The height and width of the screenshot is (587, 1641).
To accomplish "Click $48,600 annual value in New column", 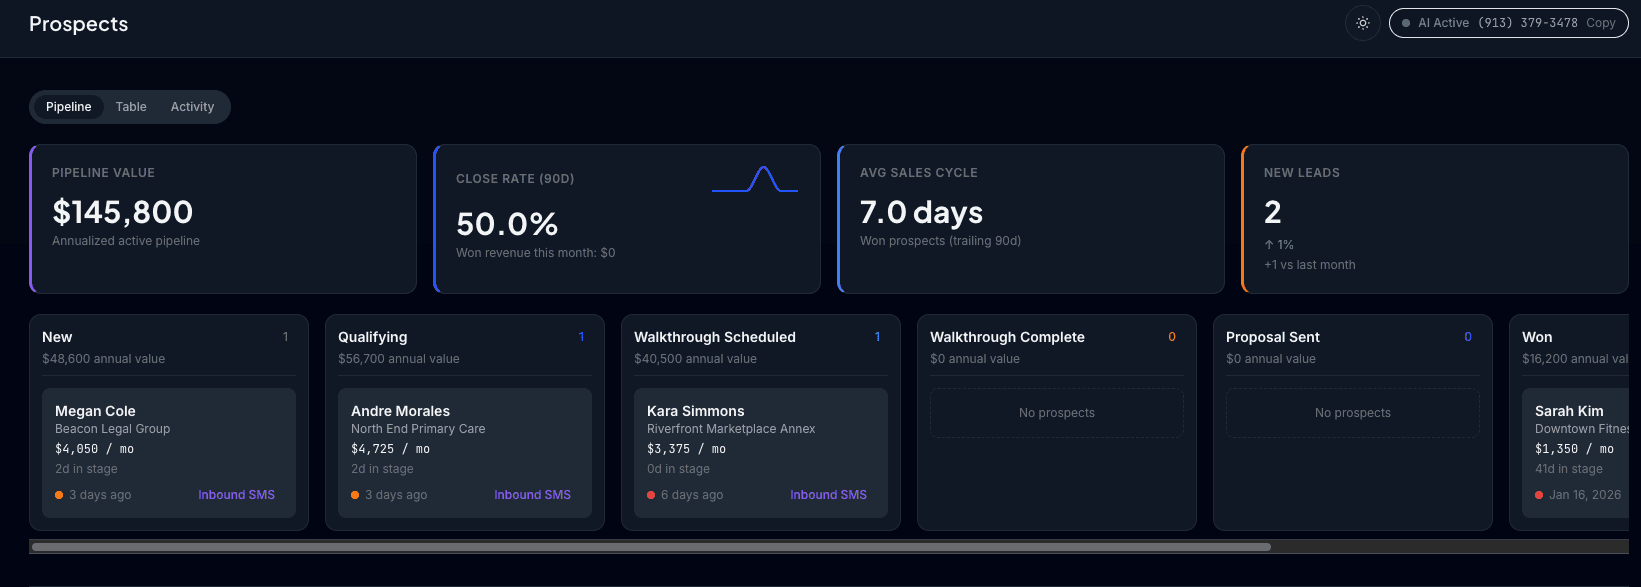I will point(103,359).
